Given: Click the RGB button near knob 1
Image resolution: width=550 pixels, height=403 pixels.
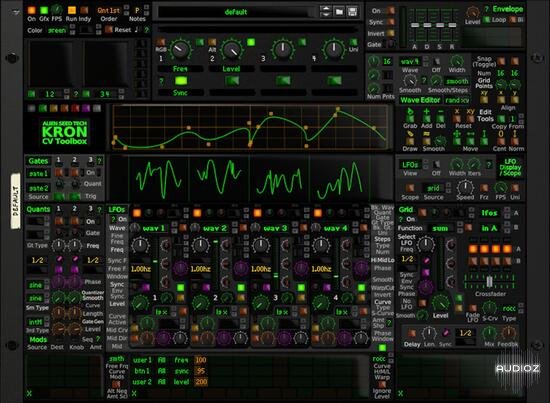Looking at the screenshot, I should [161, 42].
